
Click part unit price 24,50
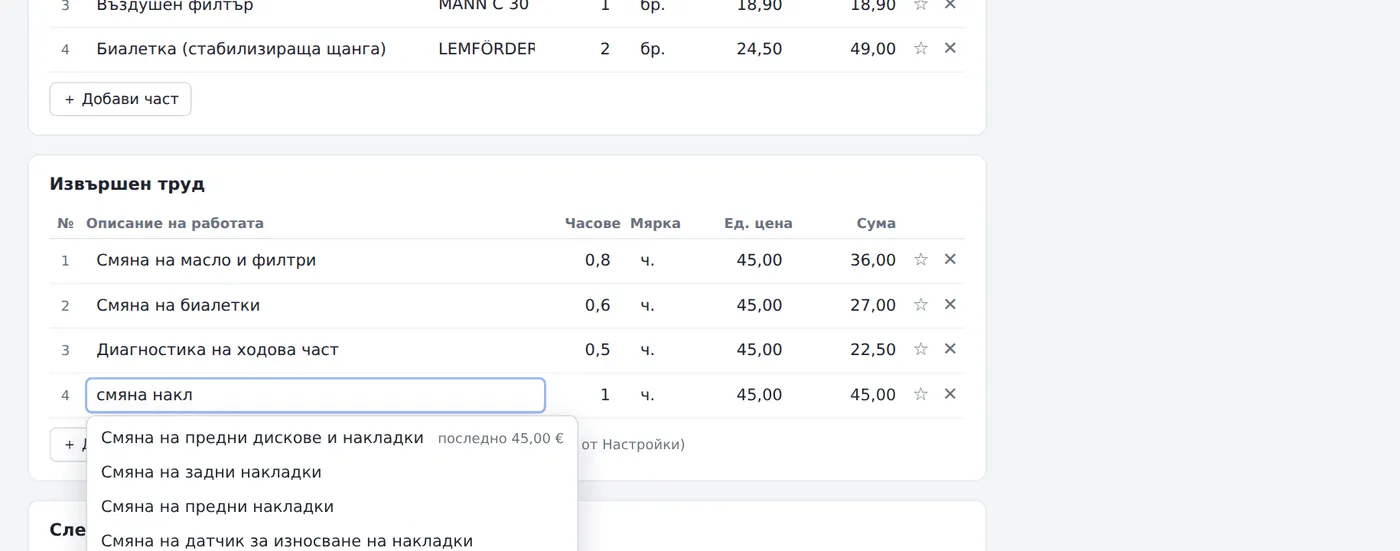click(x=759, y=49)
